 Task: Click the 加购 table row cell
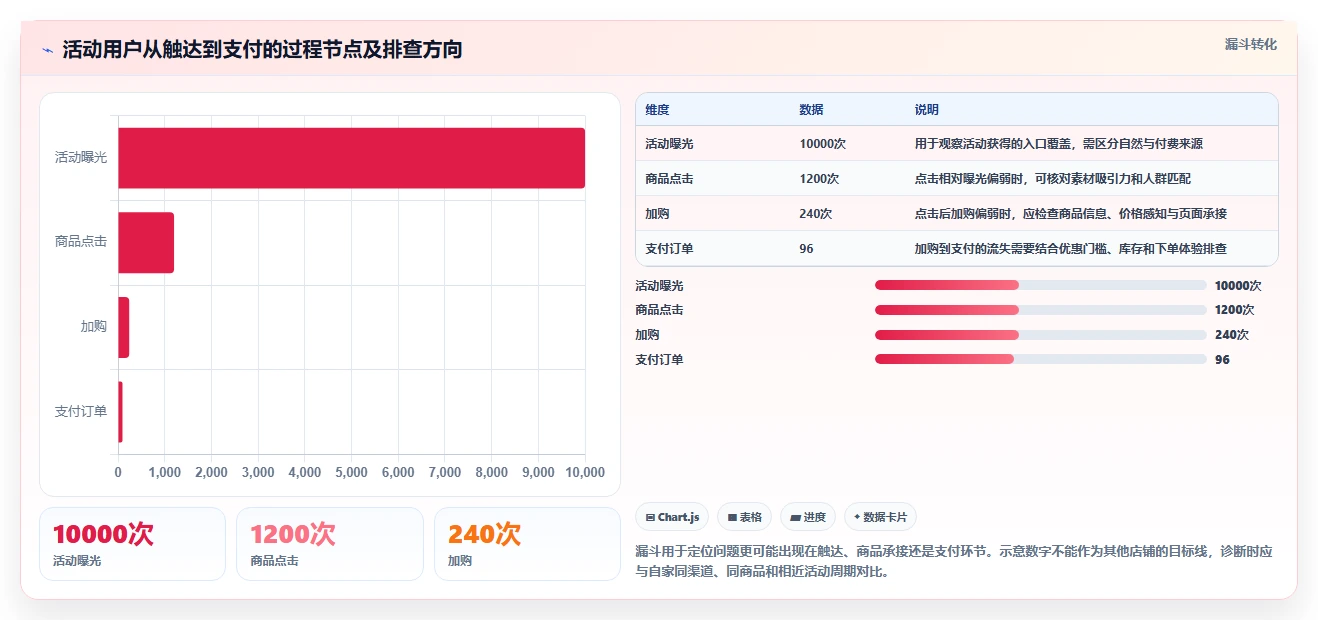pos(658,214)
